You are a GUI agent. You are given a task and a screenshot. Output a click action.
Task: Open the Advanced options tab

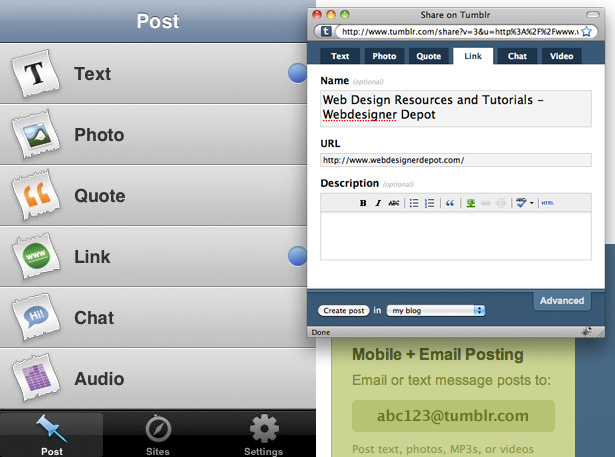(562, 300)
